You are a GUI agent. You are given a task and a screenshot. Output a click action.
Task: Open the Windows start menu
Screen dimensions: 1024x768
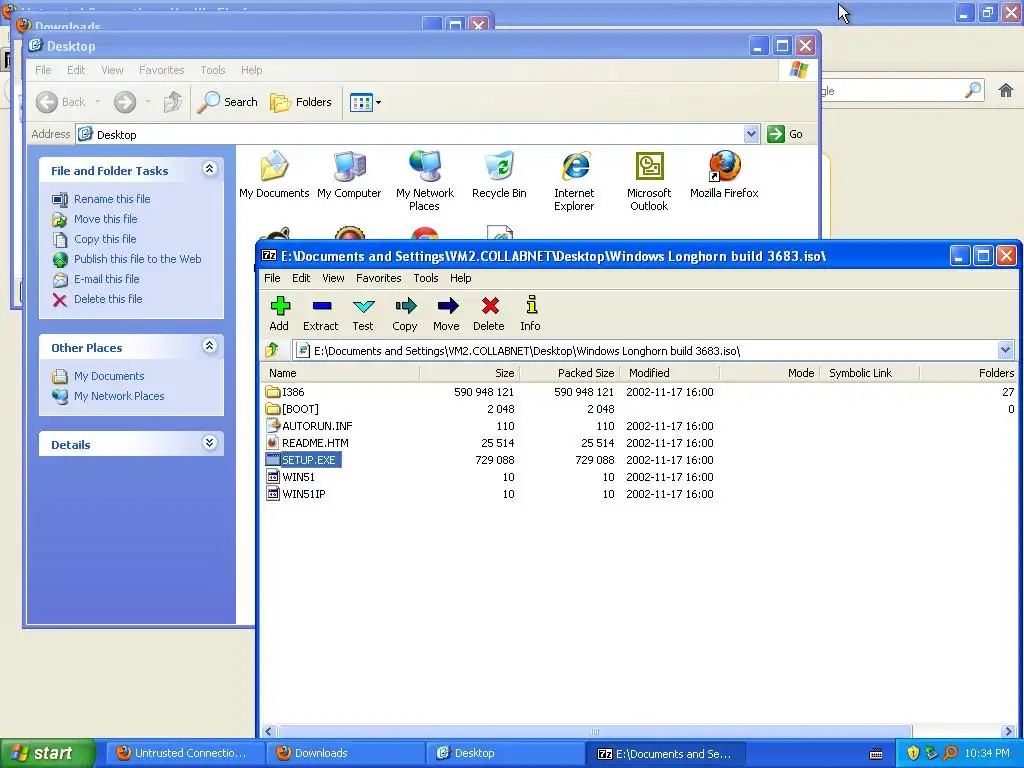[48, 753]
